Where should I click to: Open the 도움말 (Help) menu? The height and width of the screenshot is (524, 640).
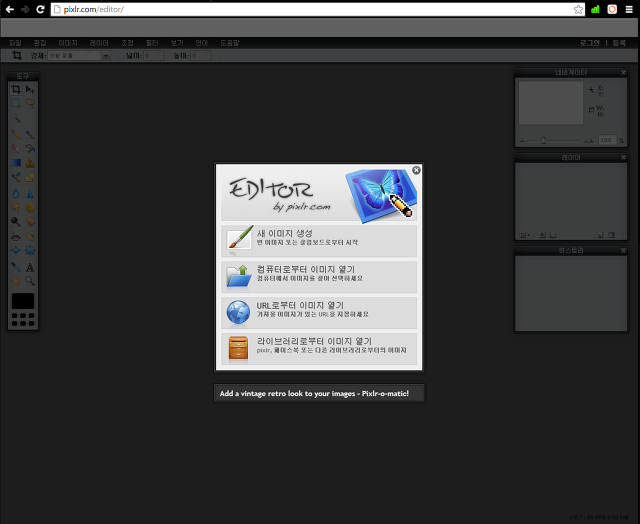pyautogui.click(x=230, y=43)
